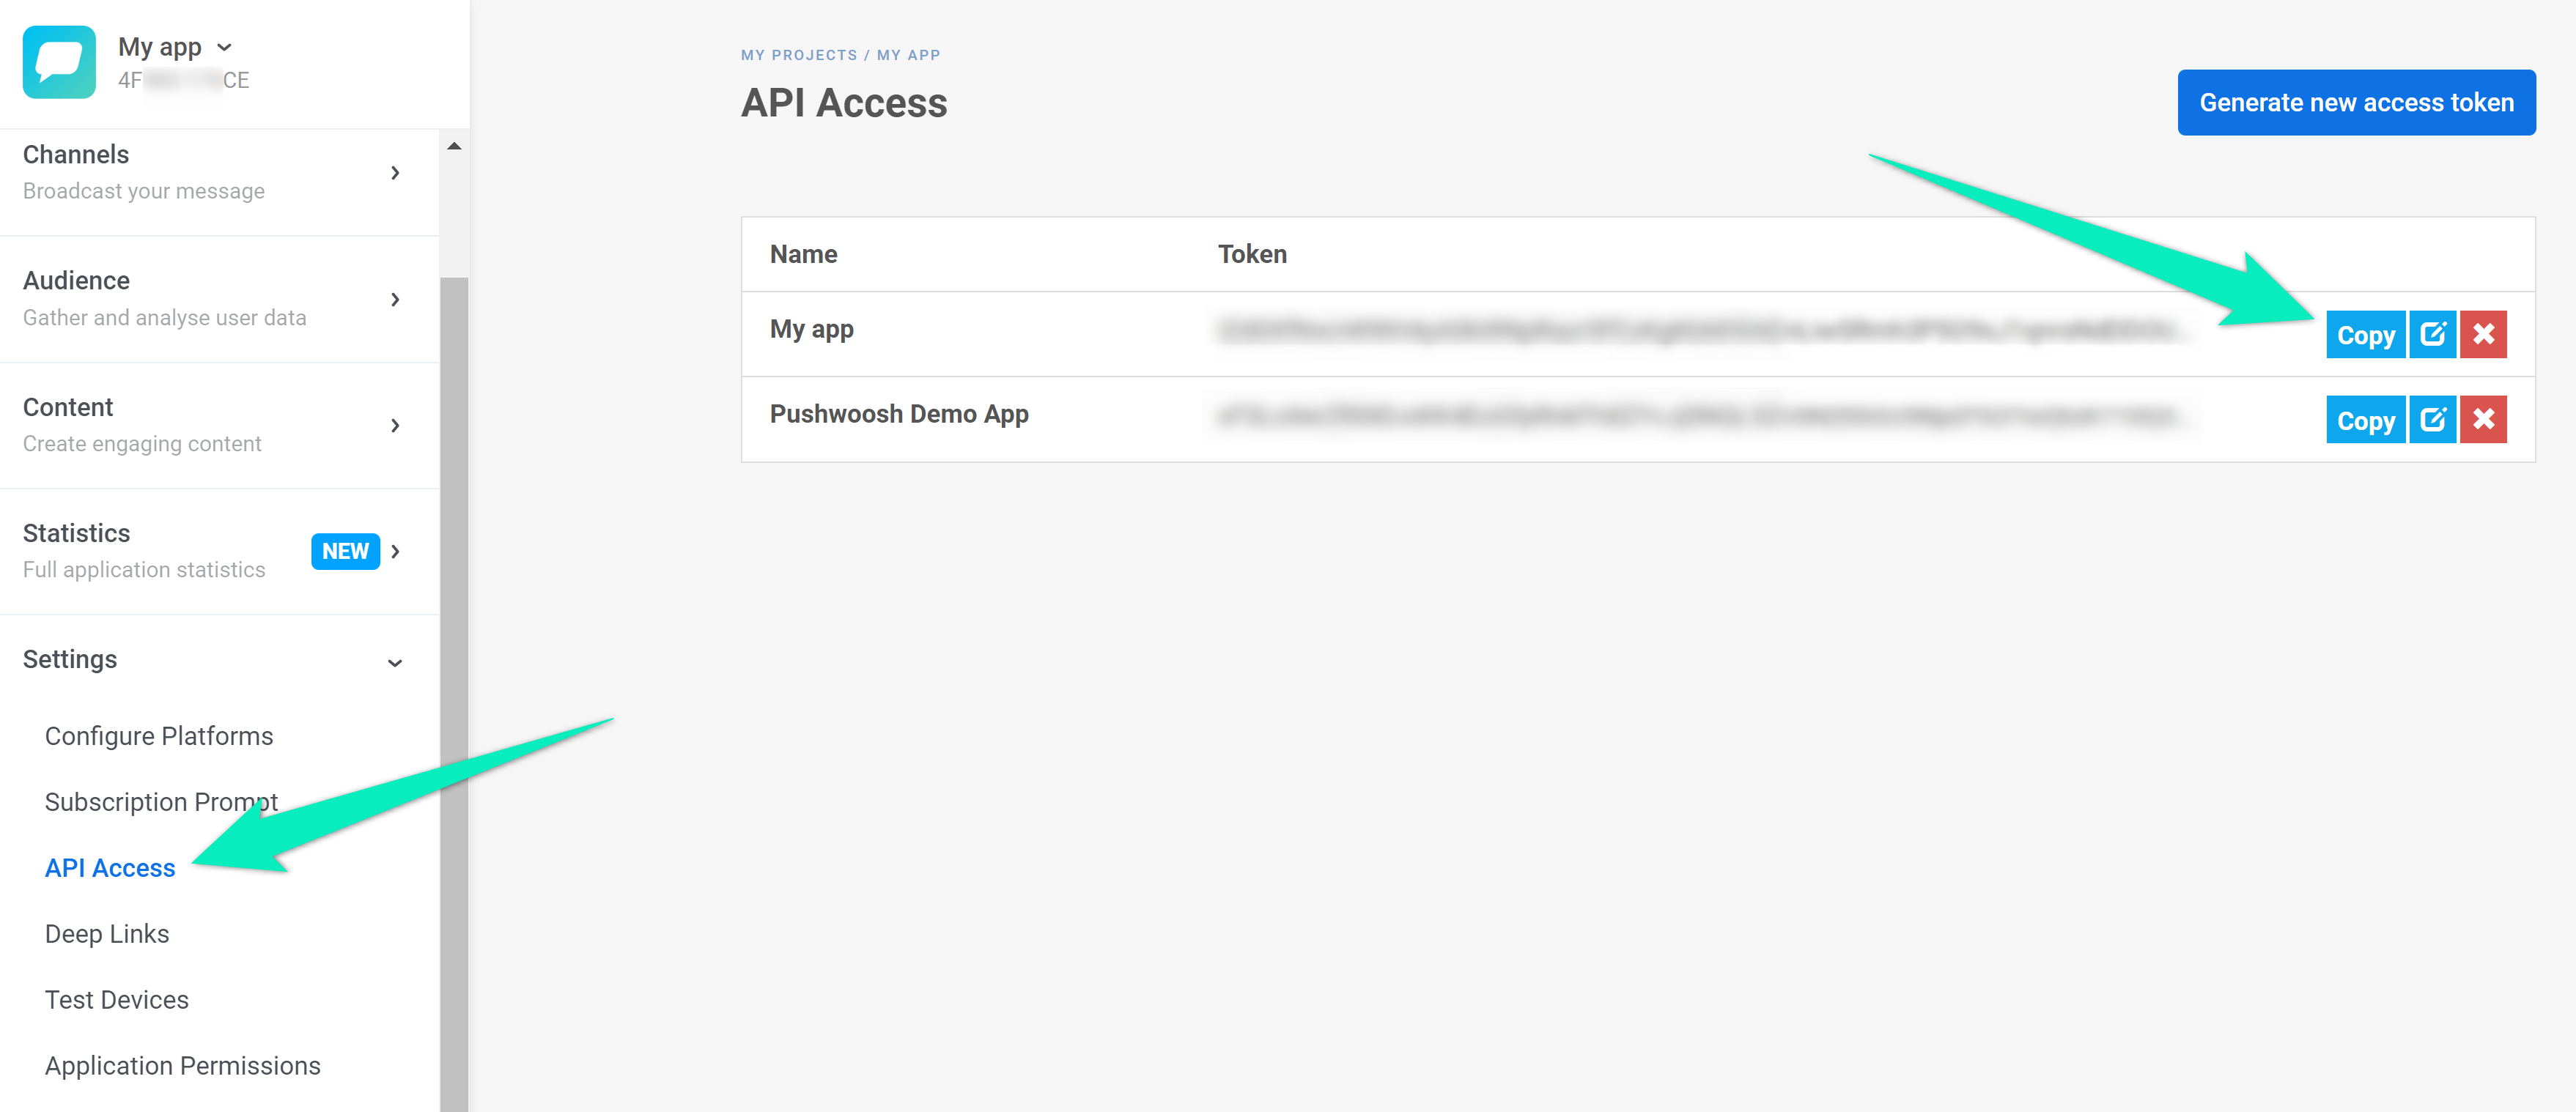Delete the My app token
Viewport: 2576px width, 1112px height.
(x=2483, y=334)
